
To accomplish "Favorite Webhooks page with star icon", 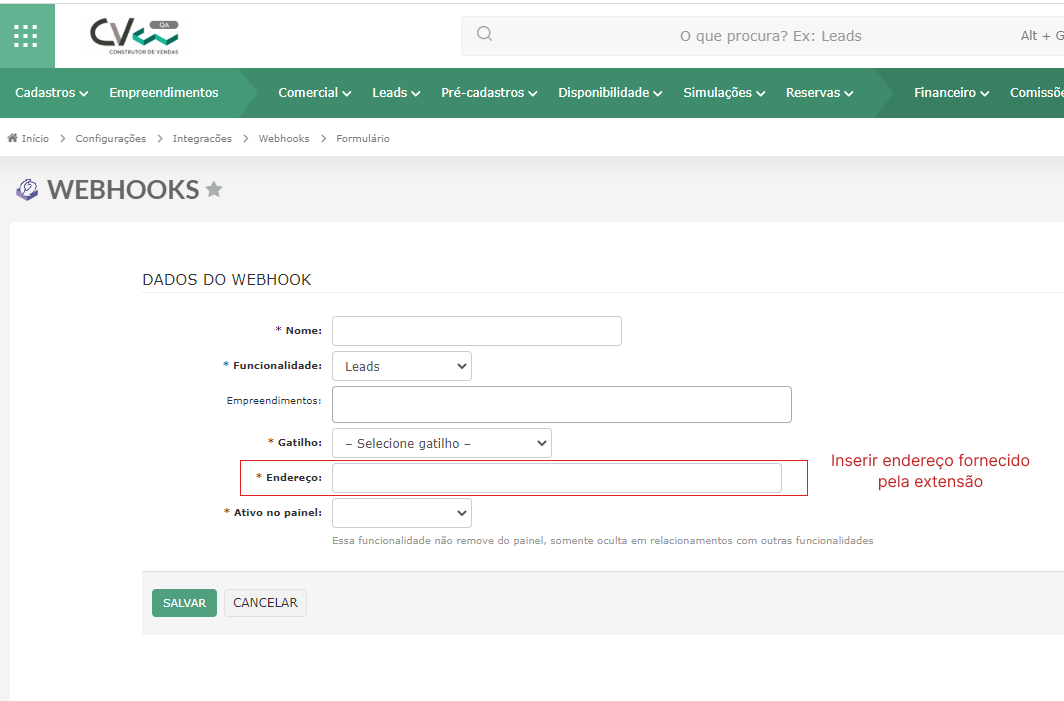I will [x=214, y=189].
